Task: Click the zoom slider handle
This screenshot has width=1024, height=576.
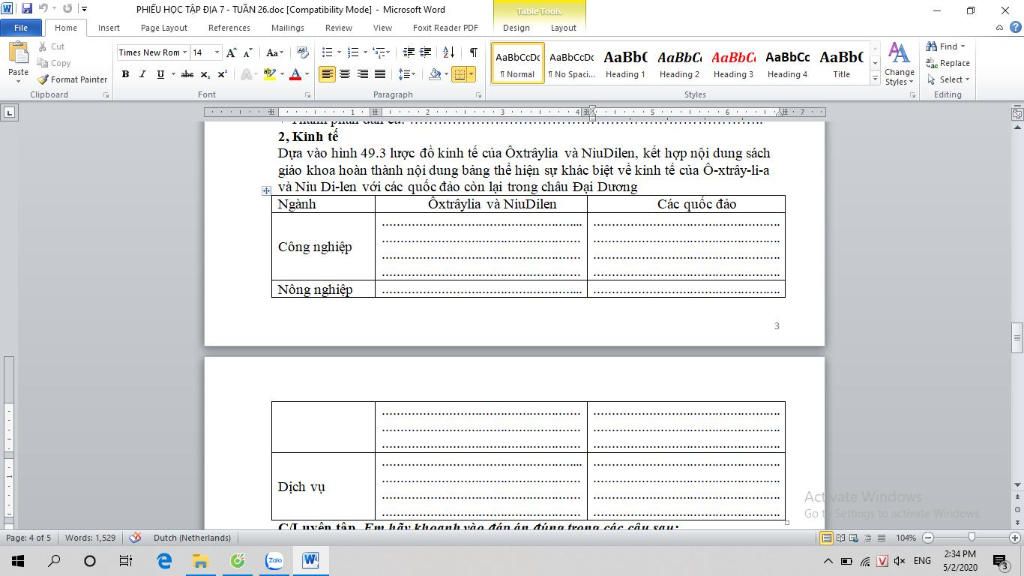Action: pyautogui.click(x=972, y=537)
